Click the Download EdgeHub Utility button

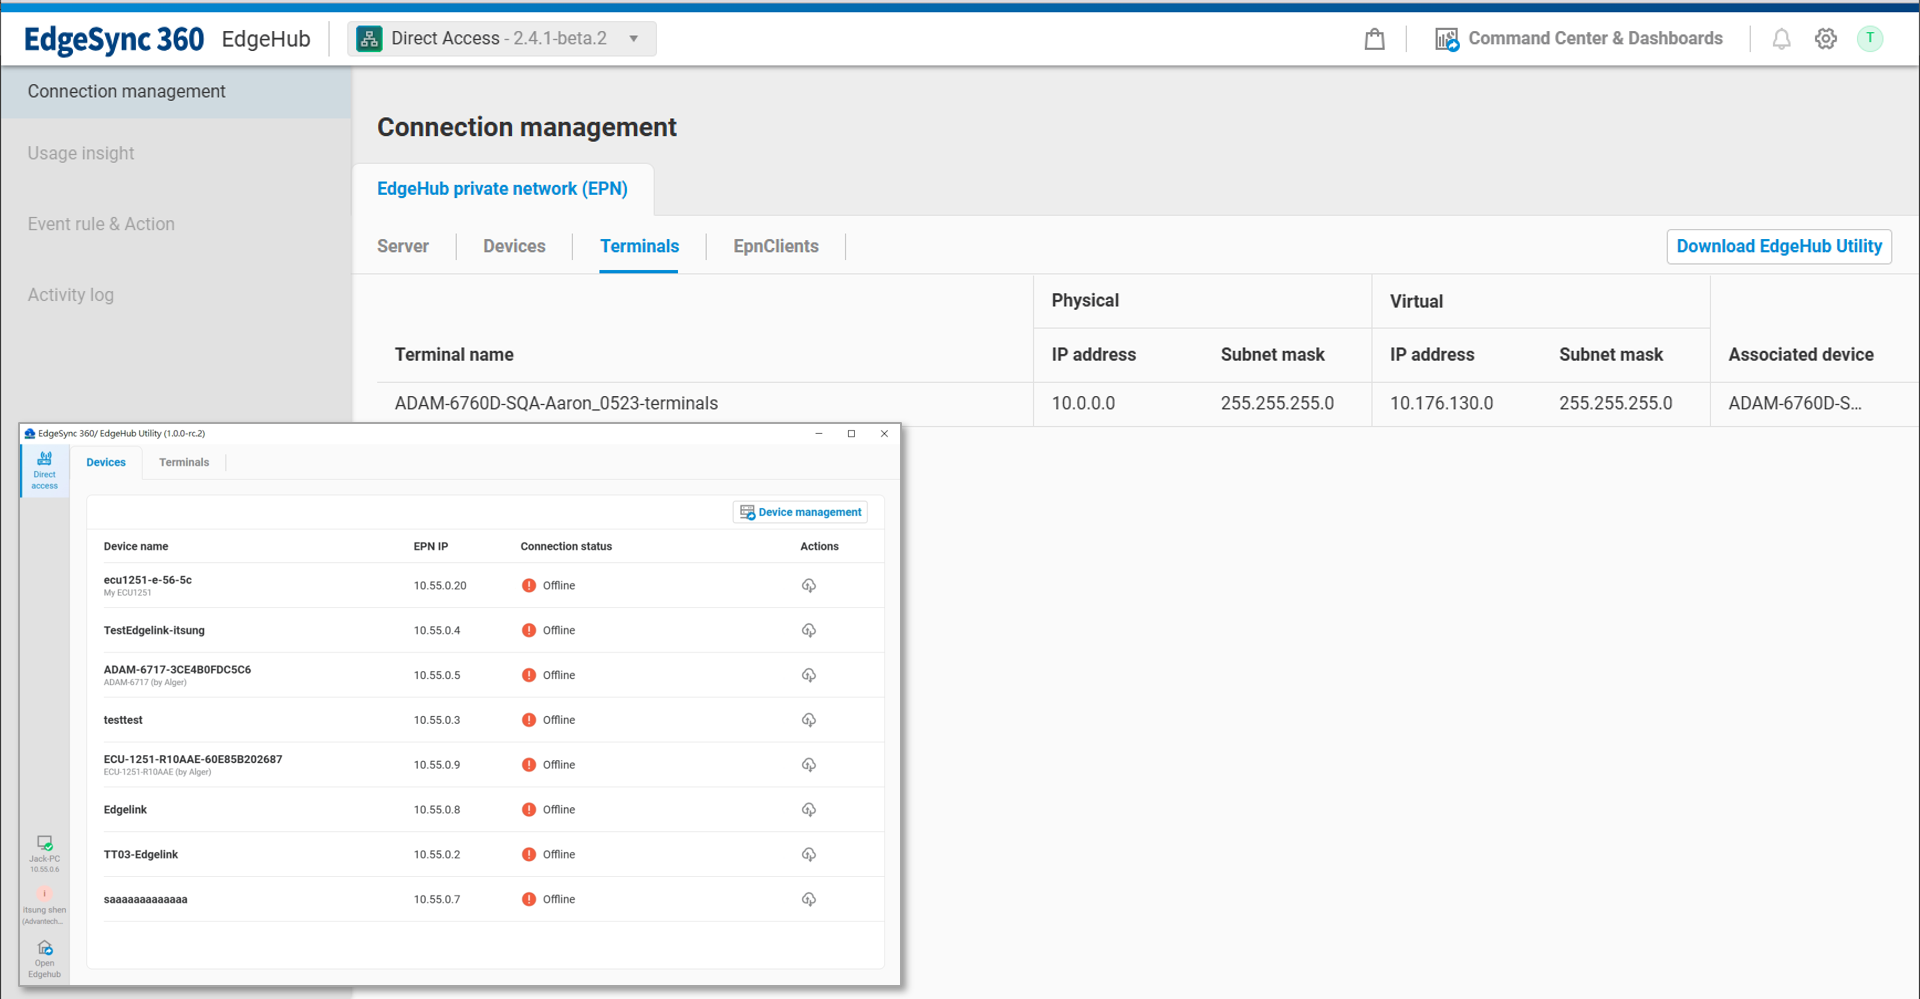coord(1778,247)
